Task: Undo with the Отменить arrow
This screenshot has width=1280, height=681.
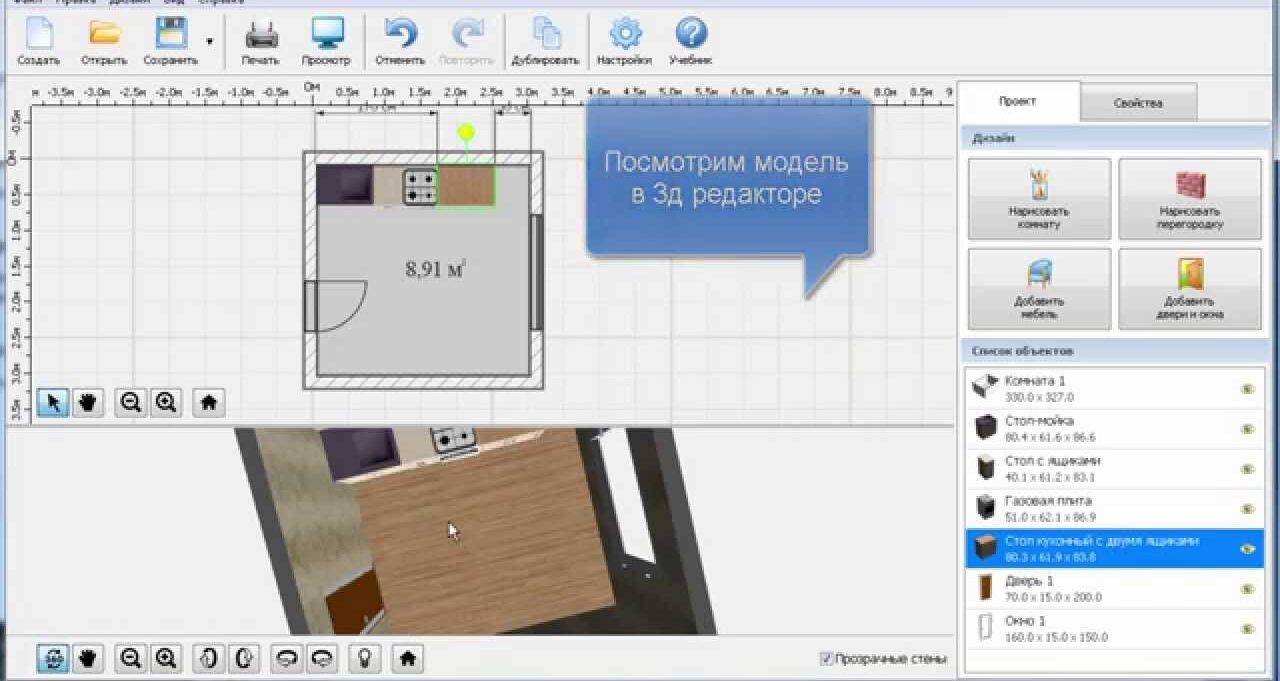Action: point(400,35)
